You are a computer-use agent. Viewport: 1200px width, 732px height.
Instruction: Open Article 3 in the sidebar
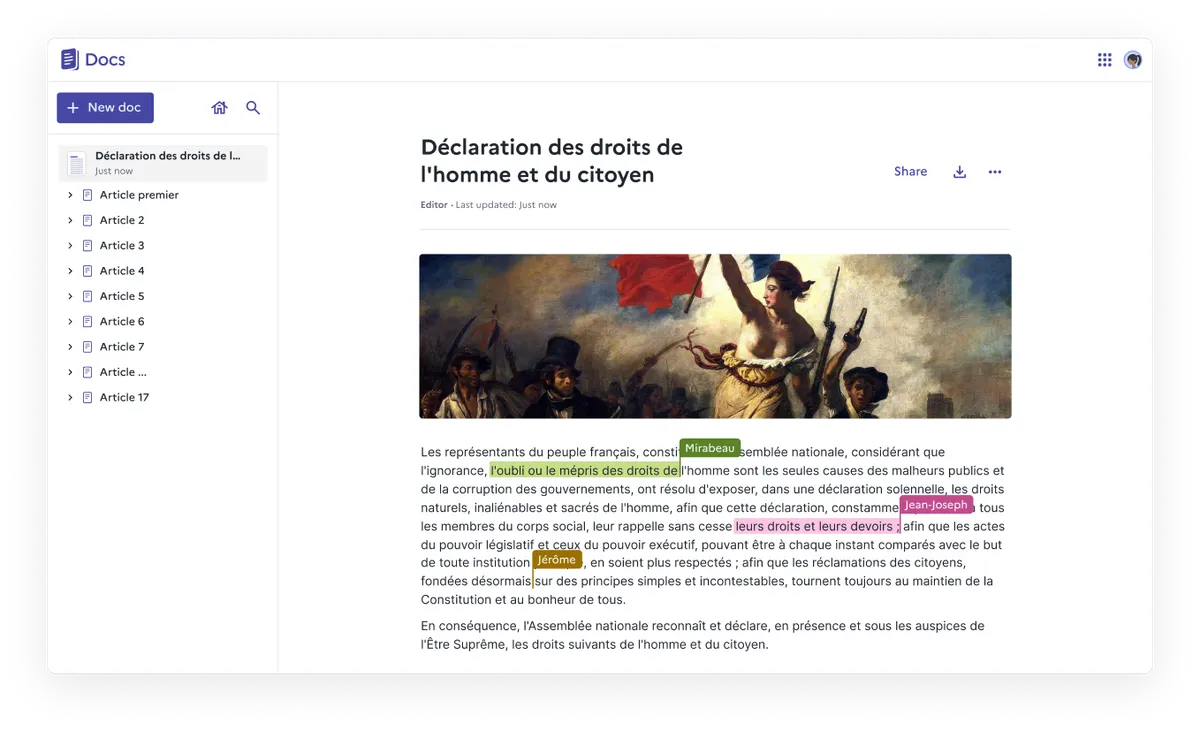[122, 246]
